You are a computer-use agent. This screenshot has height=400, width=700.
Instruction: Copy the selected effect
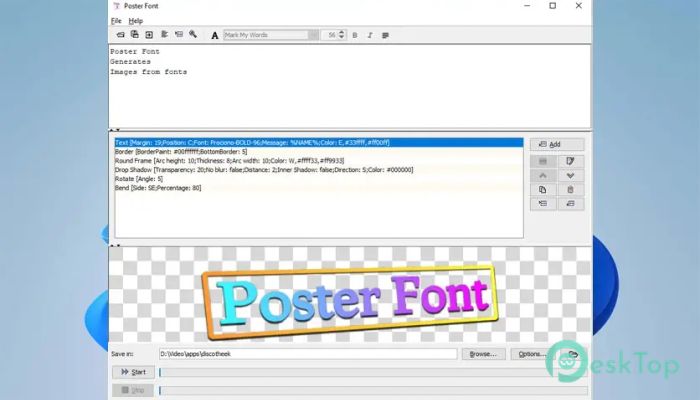click(543, 190)
